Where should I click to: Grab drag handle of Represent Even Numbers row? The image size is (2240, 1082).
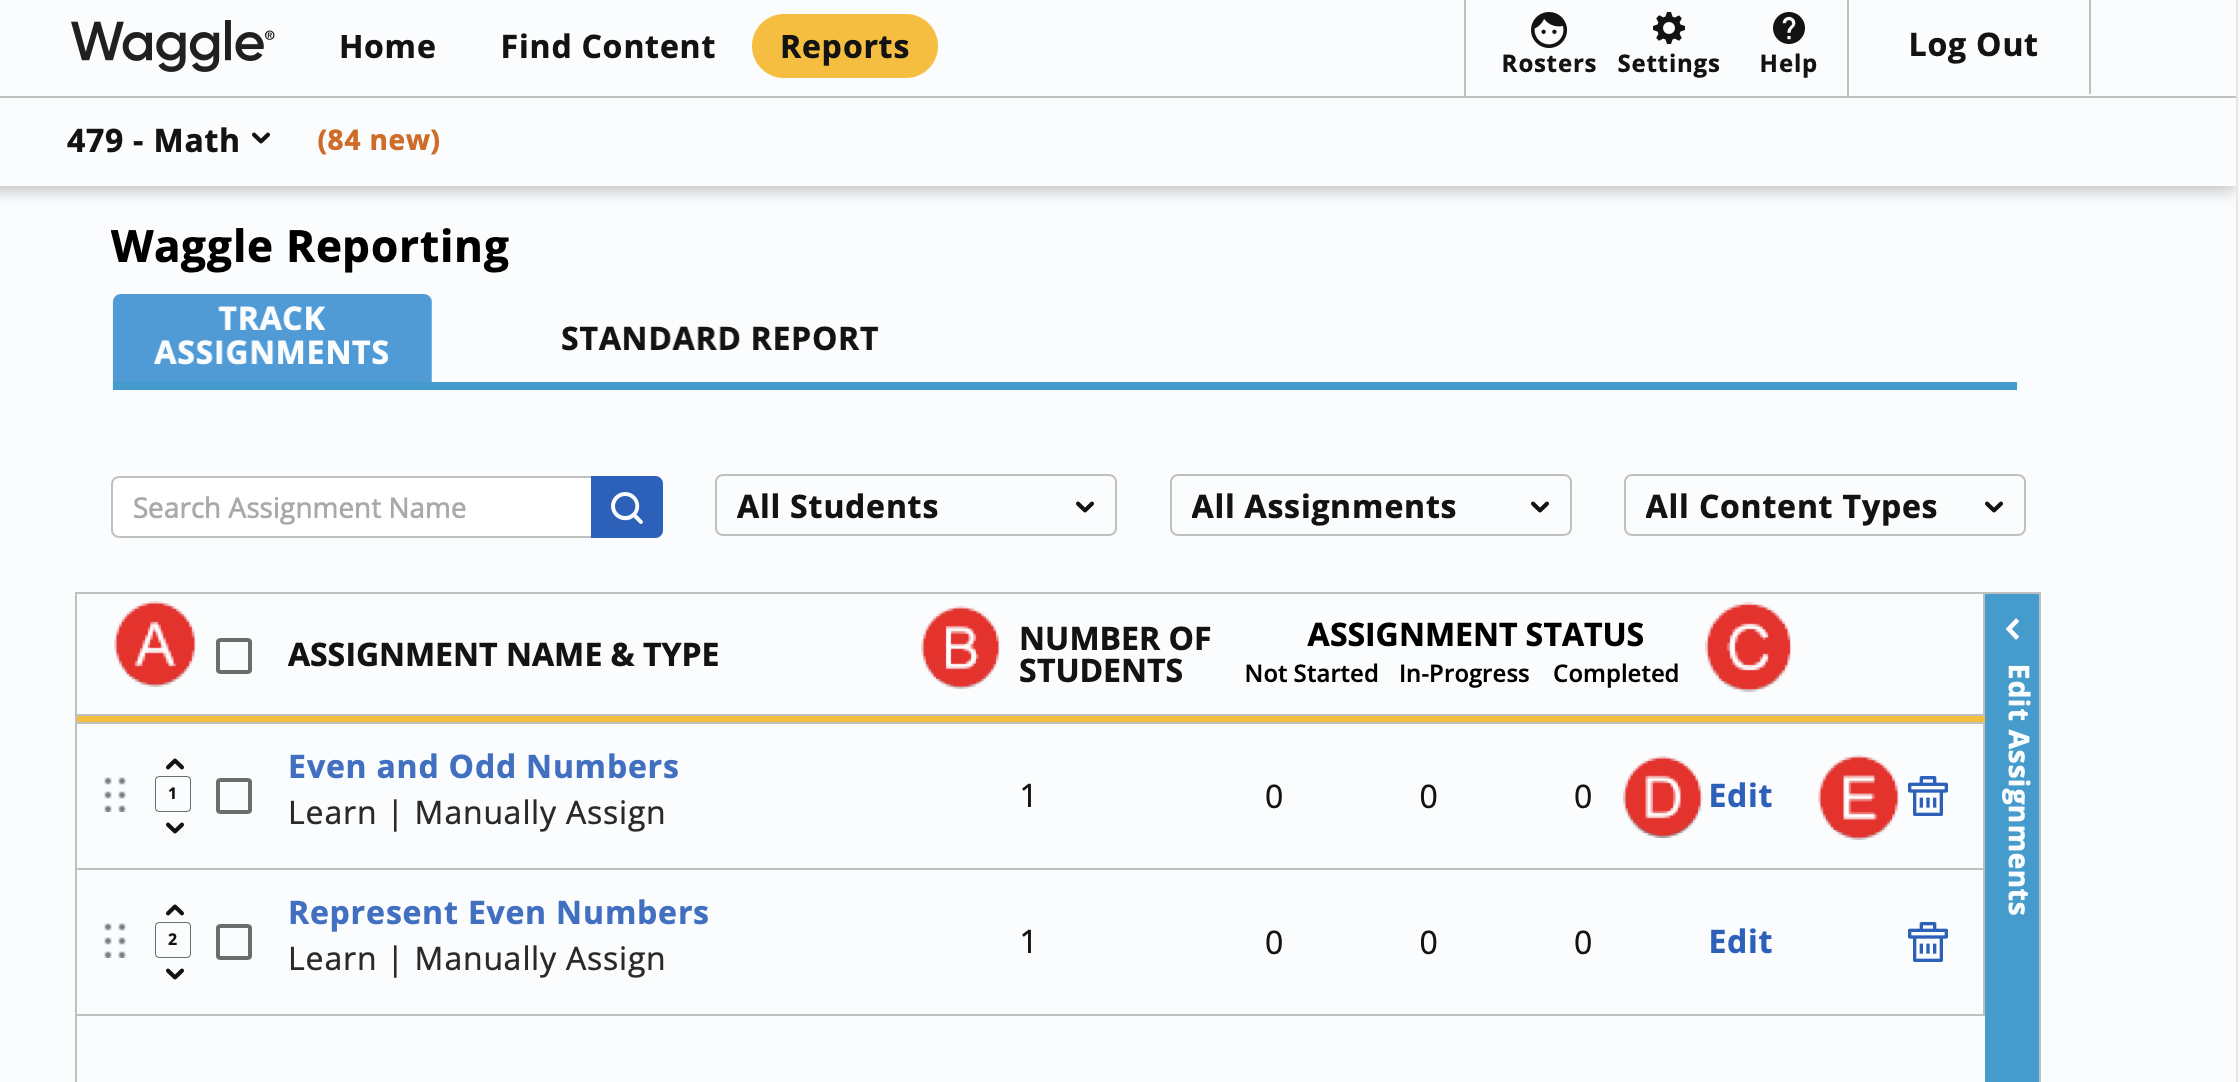[115, 941]
